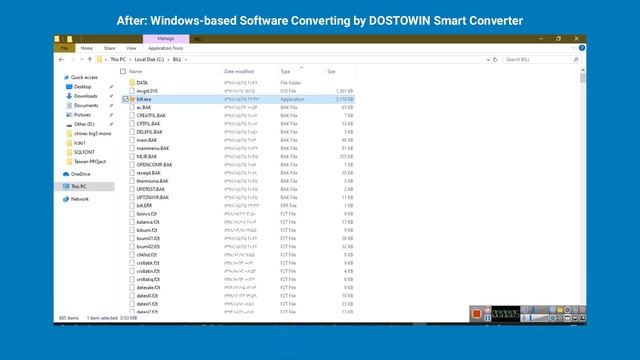Refresh the BILL folder view
This screenshot has width=640, height=360.
pyautogui.click(x=495, y=60)
